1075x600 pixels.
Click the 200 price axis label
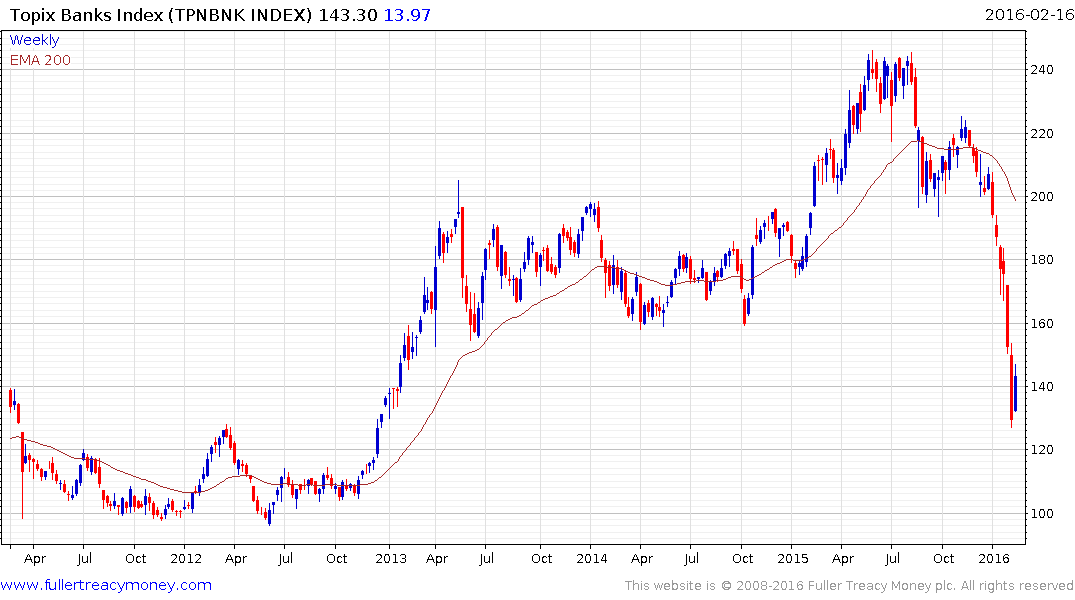click(1042, 196)
